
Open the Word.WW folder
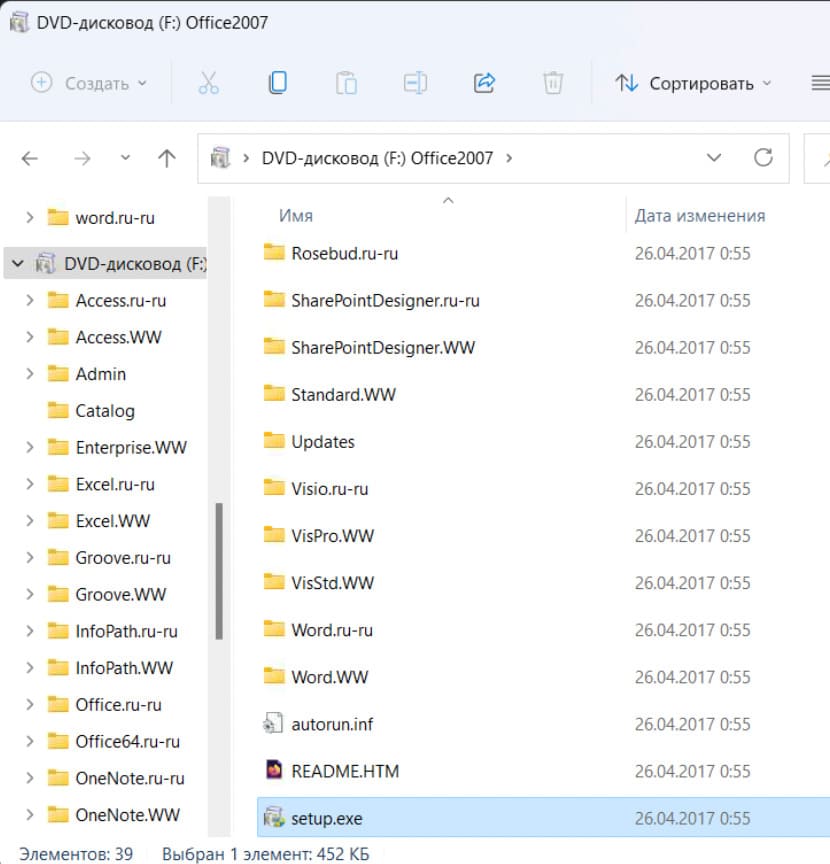(x=330, y=677)
